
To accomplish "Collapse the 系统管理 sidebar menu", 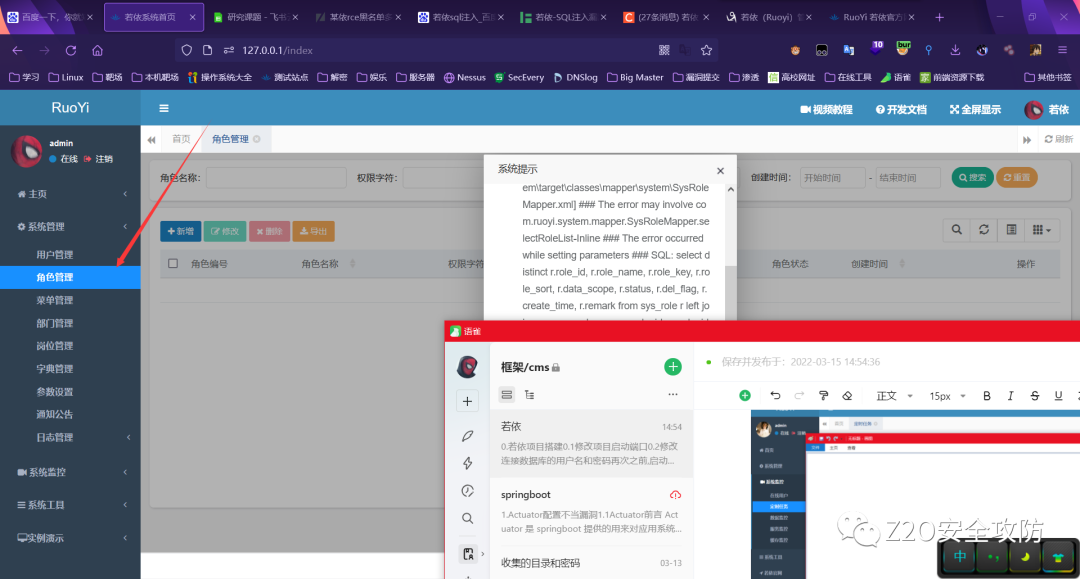I will [x=70, y=227].
